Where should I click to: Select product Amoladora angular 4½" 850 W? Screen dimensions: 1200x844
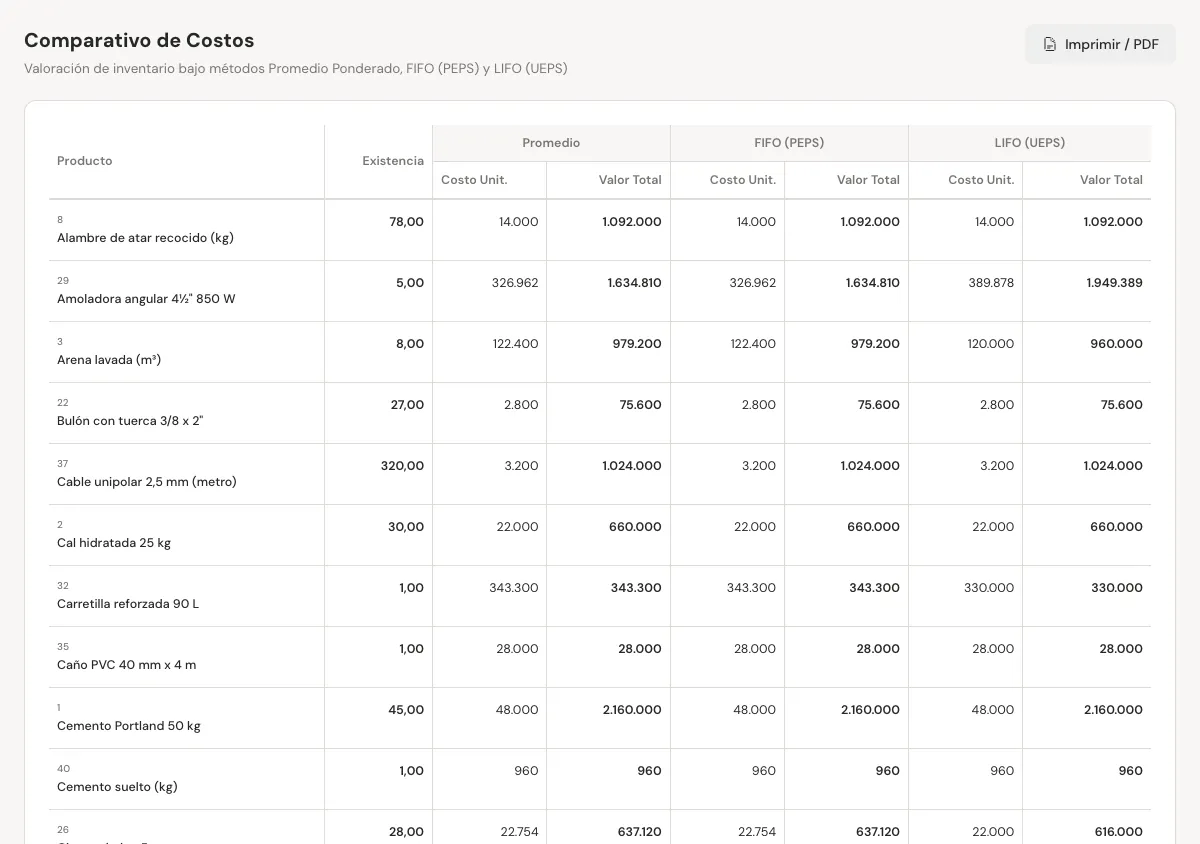point(146,299)
